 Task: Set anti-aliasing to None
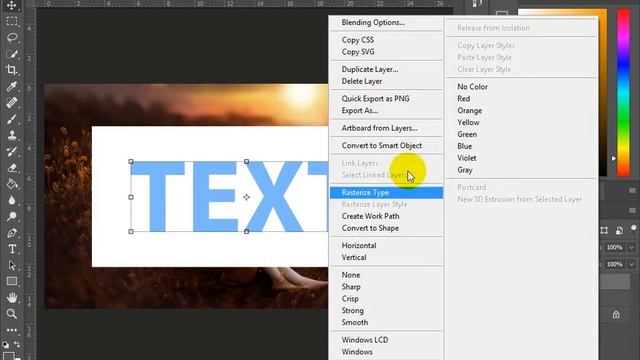[x=351, y=275]
